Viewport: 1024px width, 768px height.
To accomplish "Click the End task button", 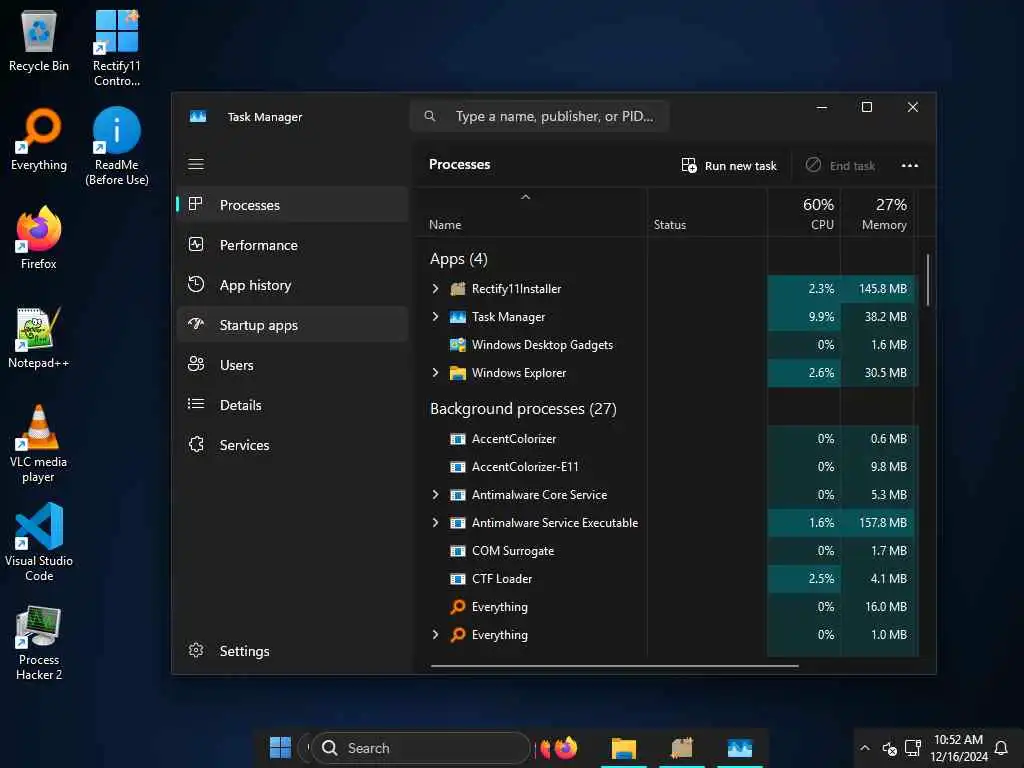I will point(840,165).
